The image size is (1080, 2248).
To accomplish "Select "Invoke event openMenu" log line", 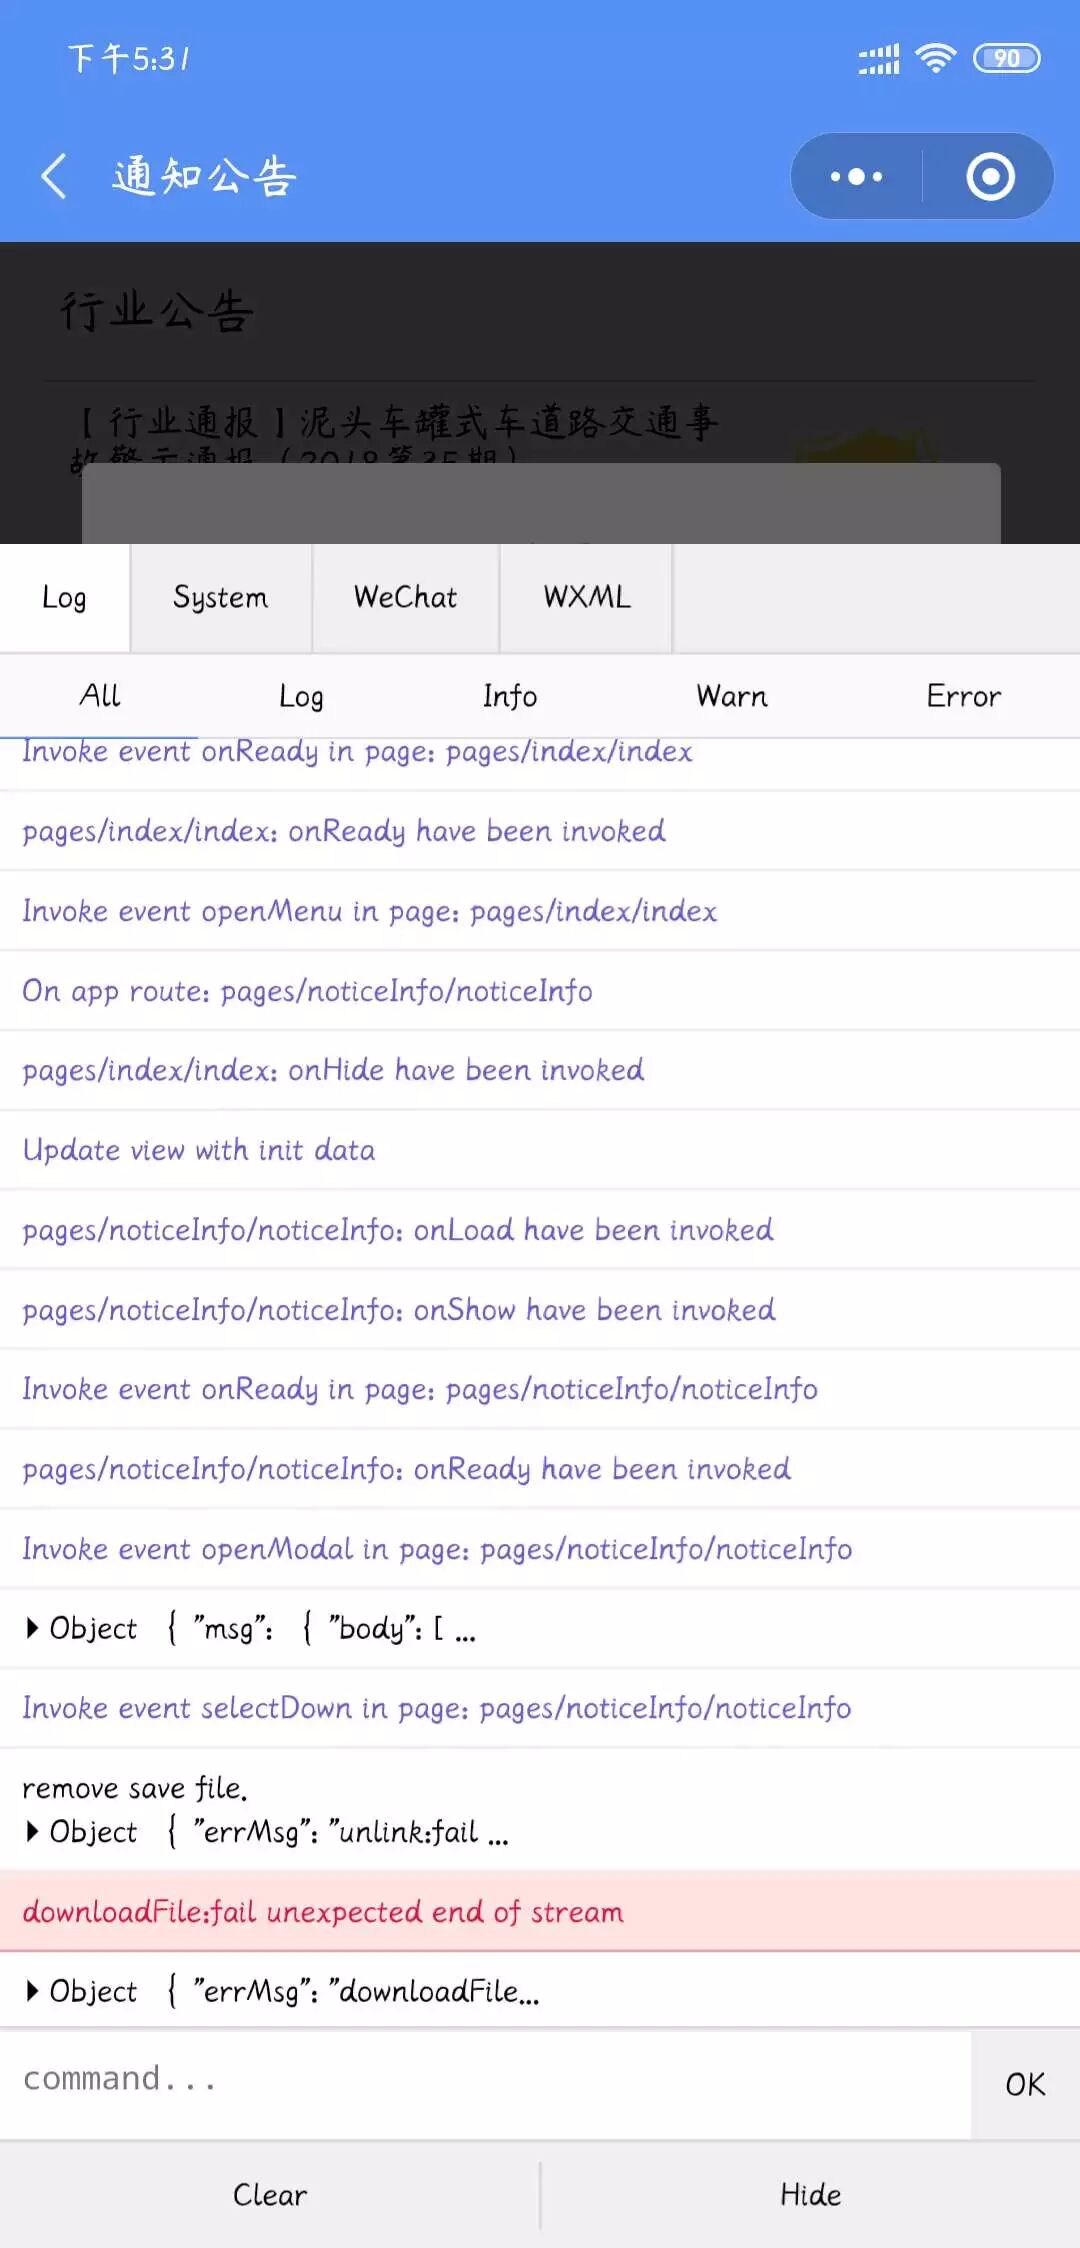I will tap(540, 911).
